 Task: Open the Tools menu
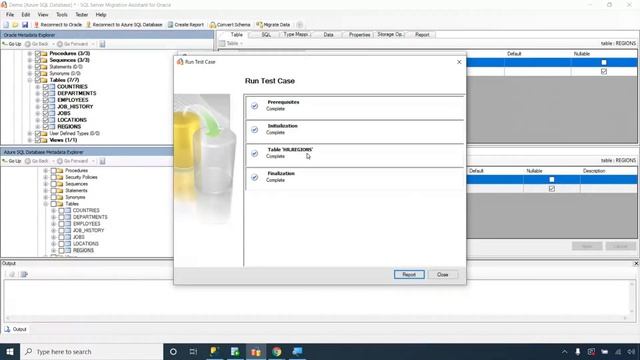pos(62,15)
